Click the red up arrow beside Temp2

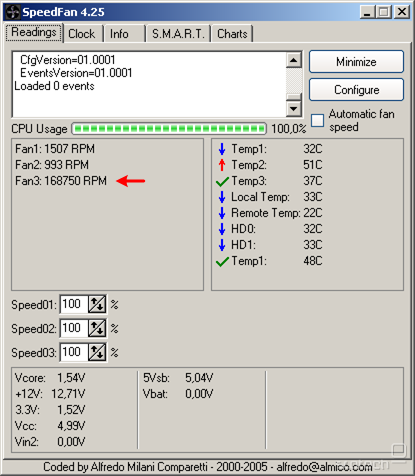point(222,165)
